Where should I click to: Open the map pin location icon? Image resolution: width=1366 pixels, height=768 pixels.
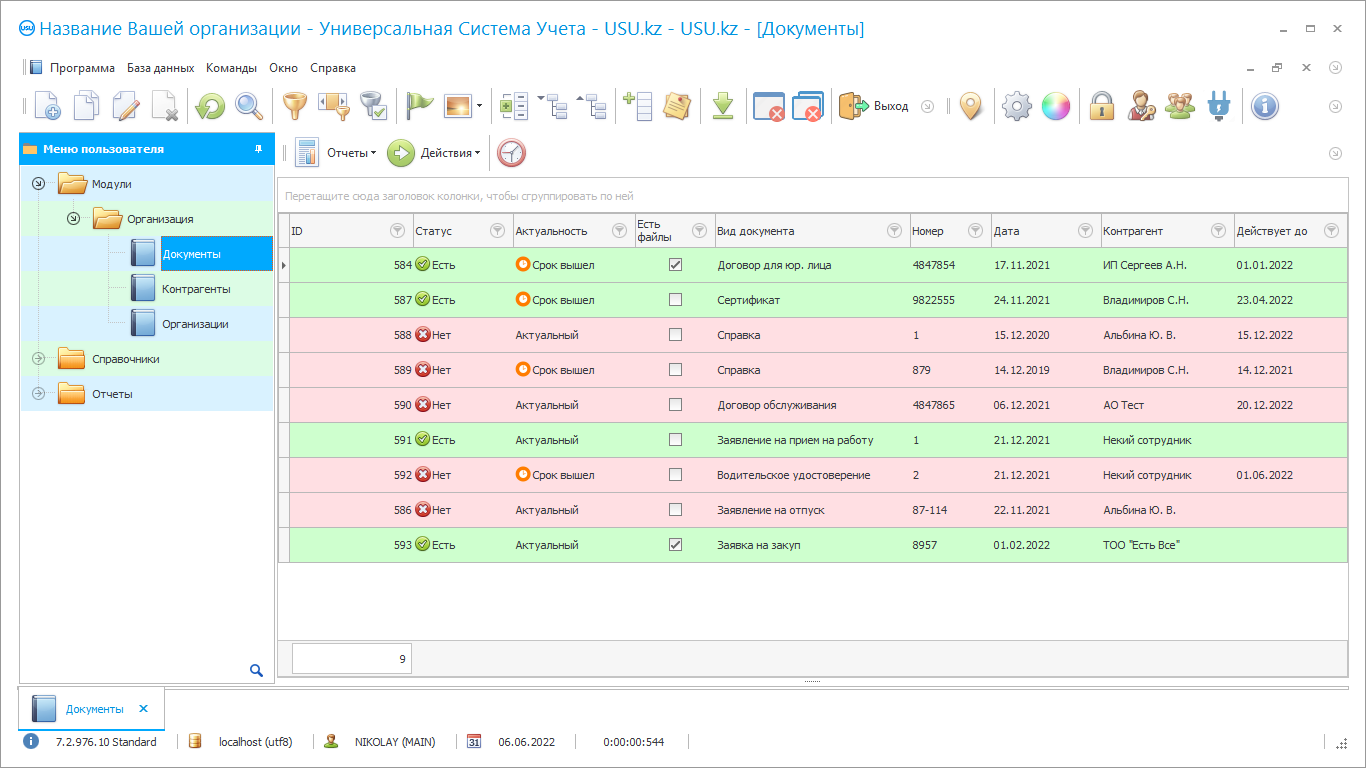point(970,106)
